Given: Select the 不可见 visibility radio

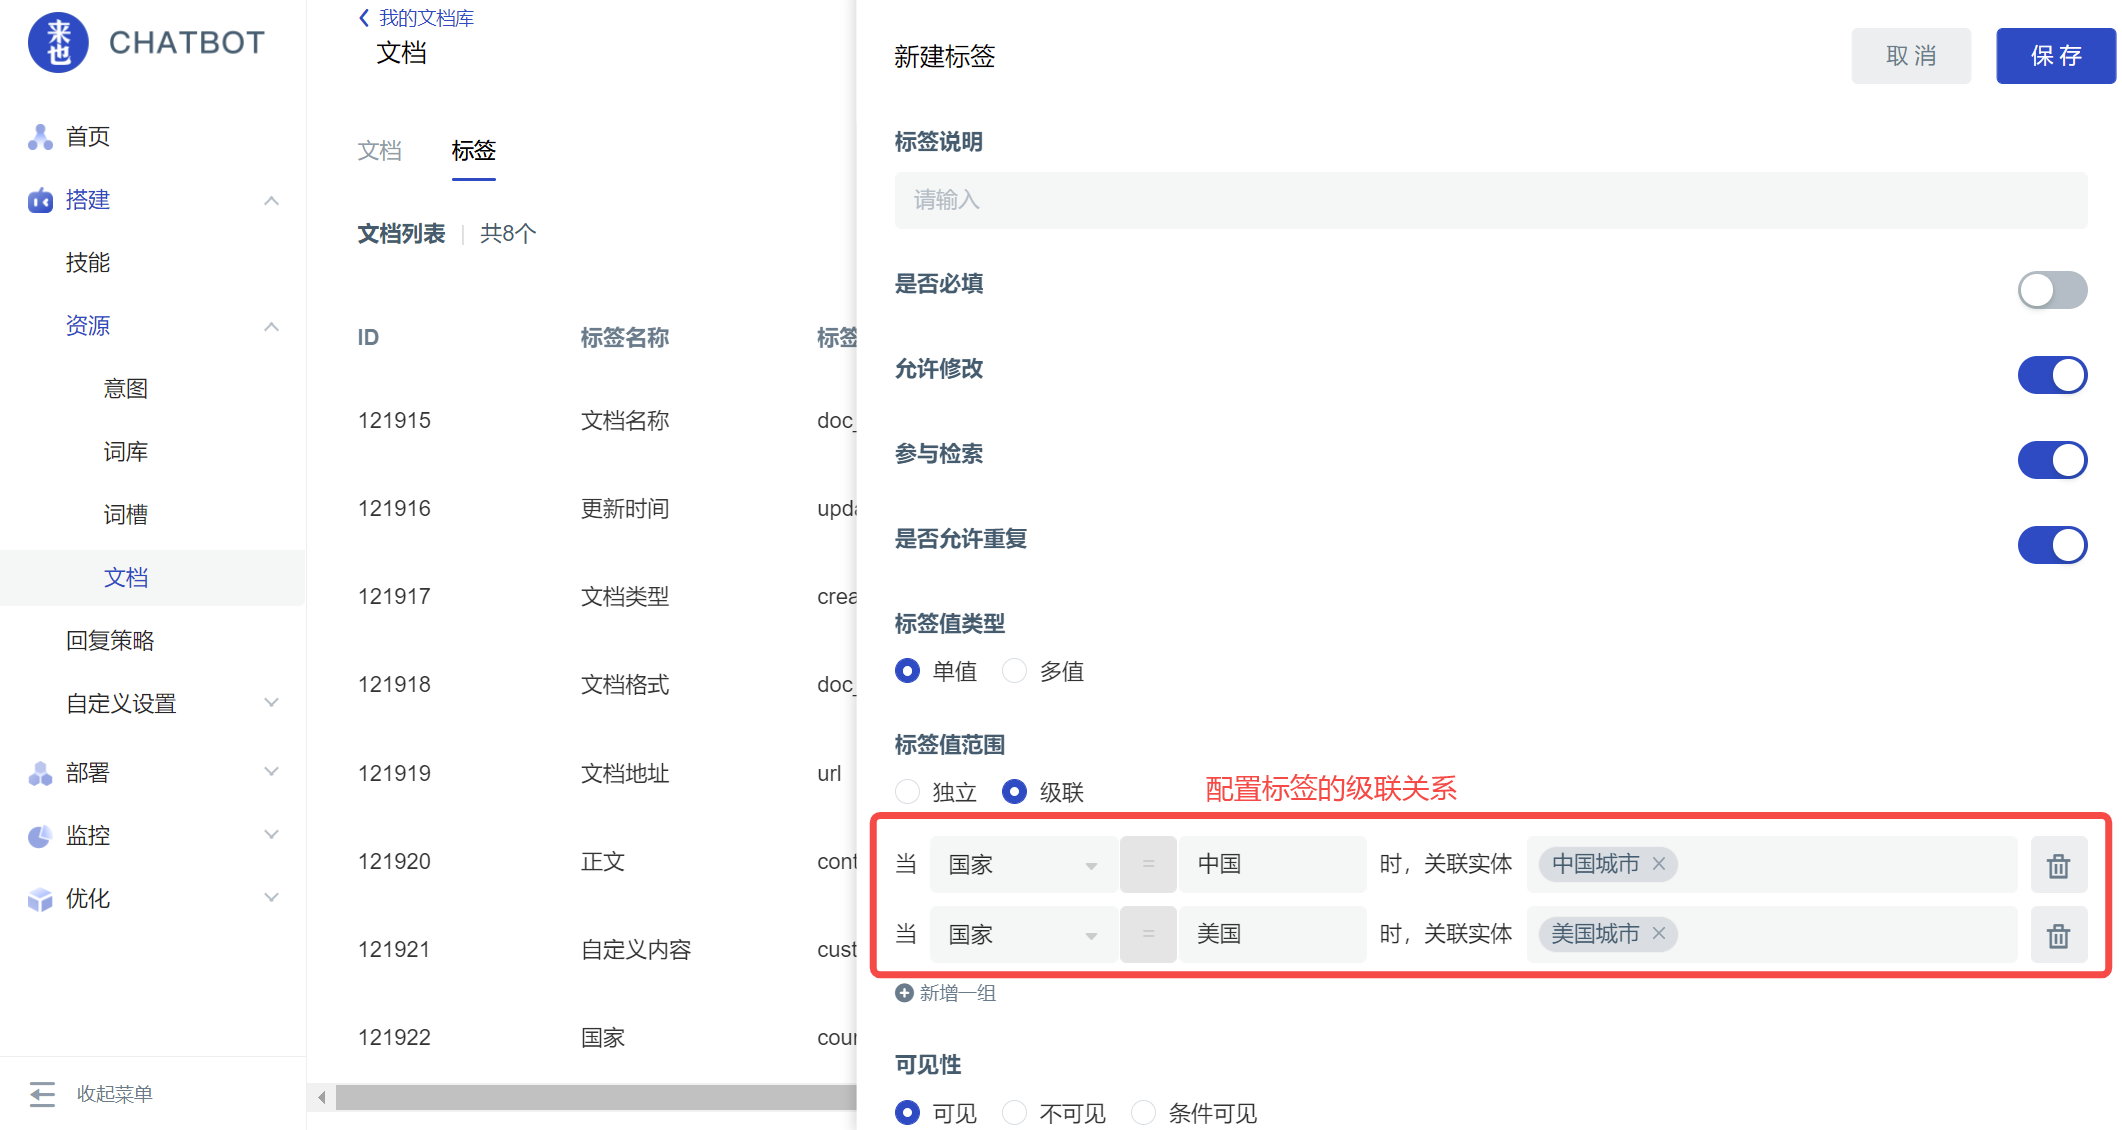Looking at the screenshot, I should (1015, 1112).
